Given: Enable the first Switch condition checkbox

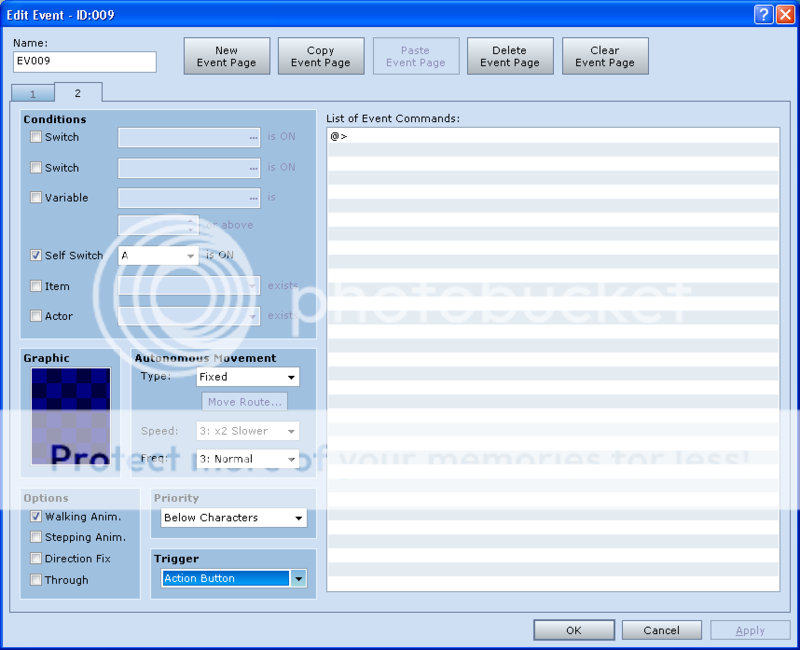Looking at the screenshot, I should coord(36,137).
